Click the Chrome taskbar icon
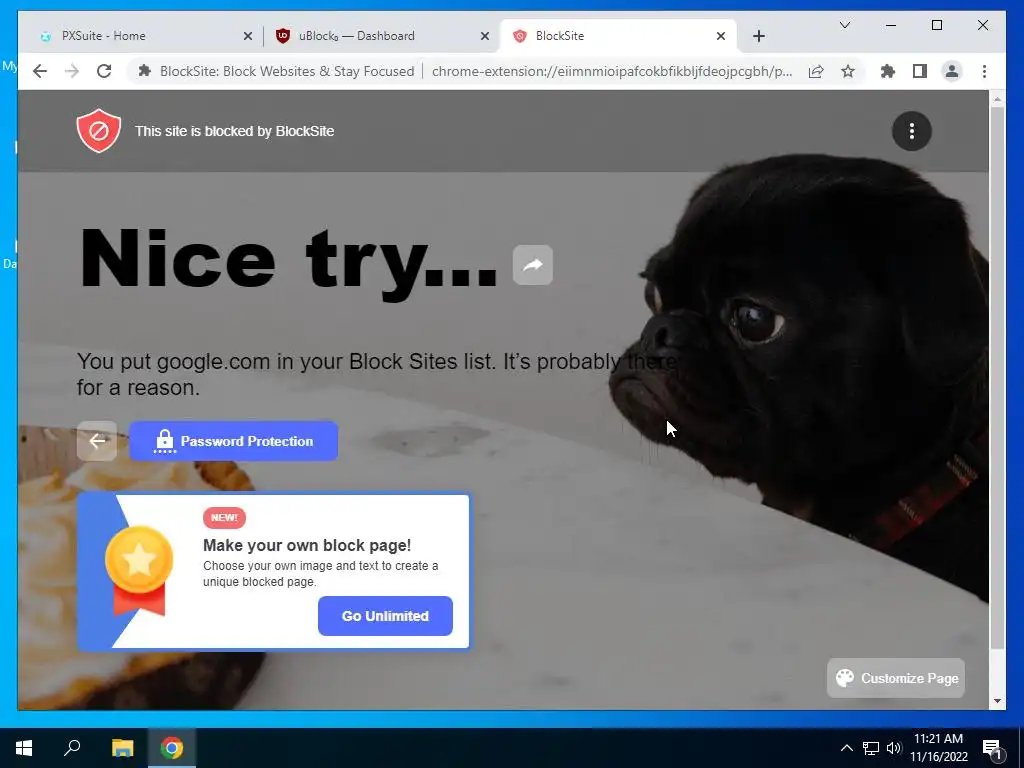Screen dimensions: 1024x768 (172, 748)
